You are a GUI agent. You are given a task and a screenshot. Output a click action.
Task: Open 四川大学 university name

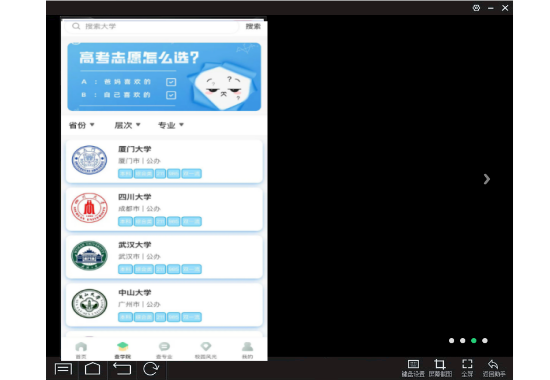(135, 197)
